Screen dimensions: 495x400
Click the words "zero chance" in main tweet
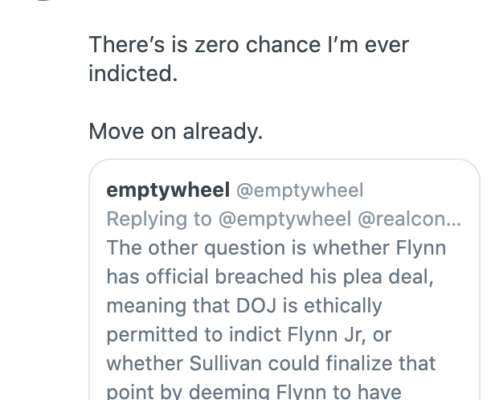(x=258, y=44)
